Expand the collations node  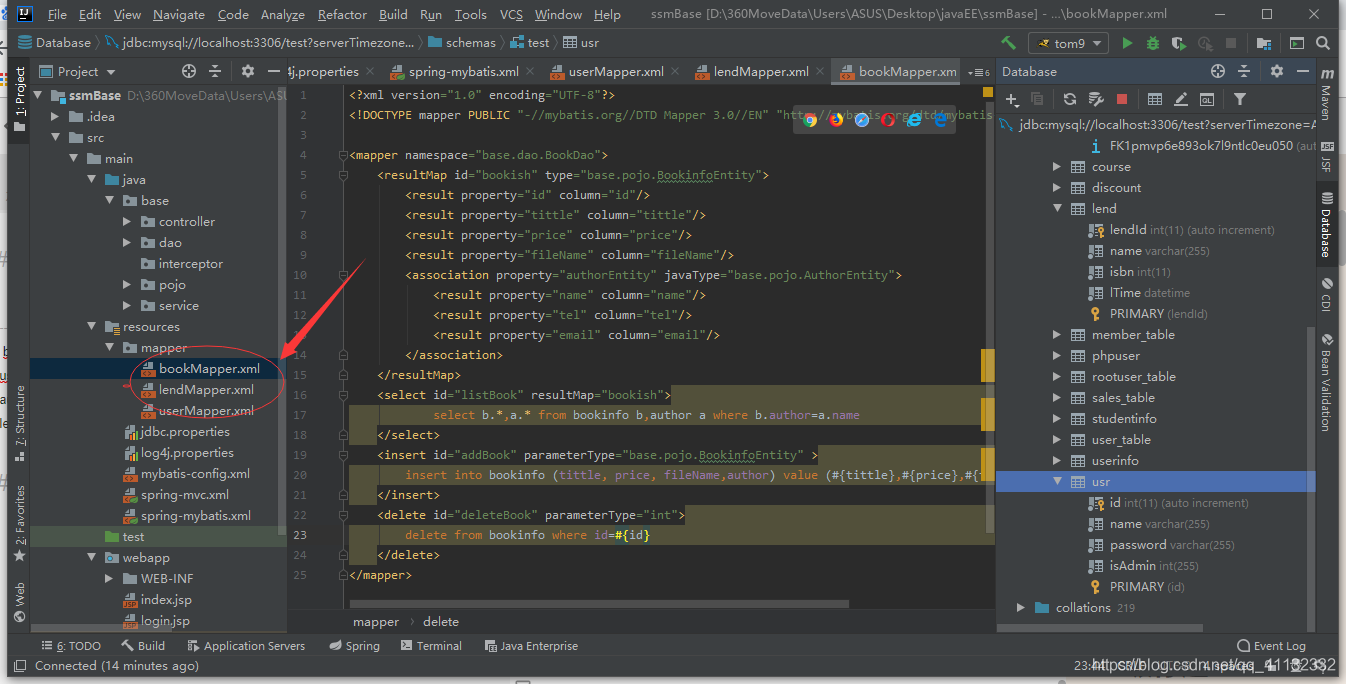[x=1020, y=608]
